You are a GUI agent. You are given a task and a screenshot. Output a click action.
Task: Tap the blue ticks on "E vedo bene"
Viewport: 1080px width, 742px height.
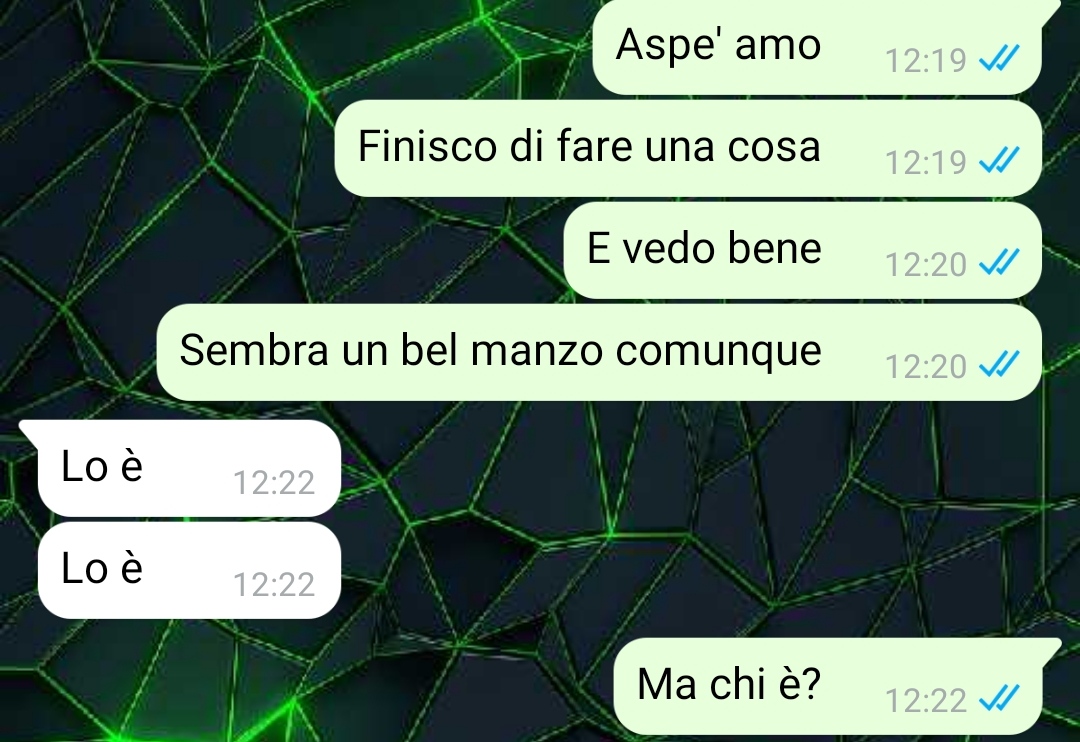(999, 263)
